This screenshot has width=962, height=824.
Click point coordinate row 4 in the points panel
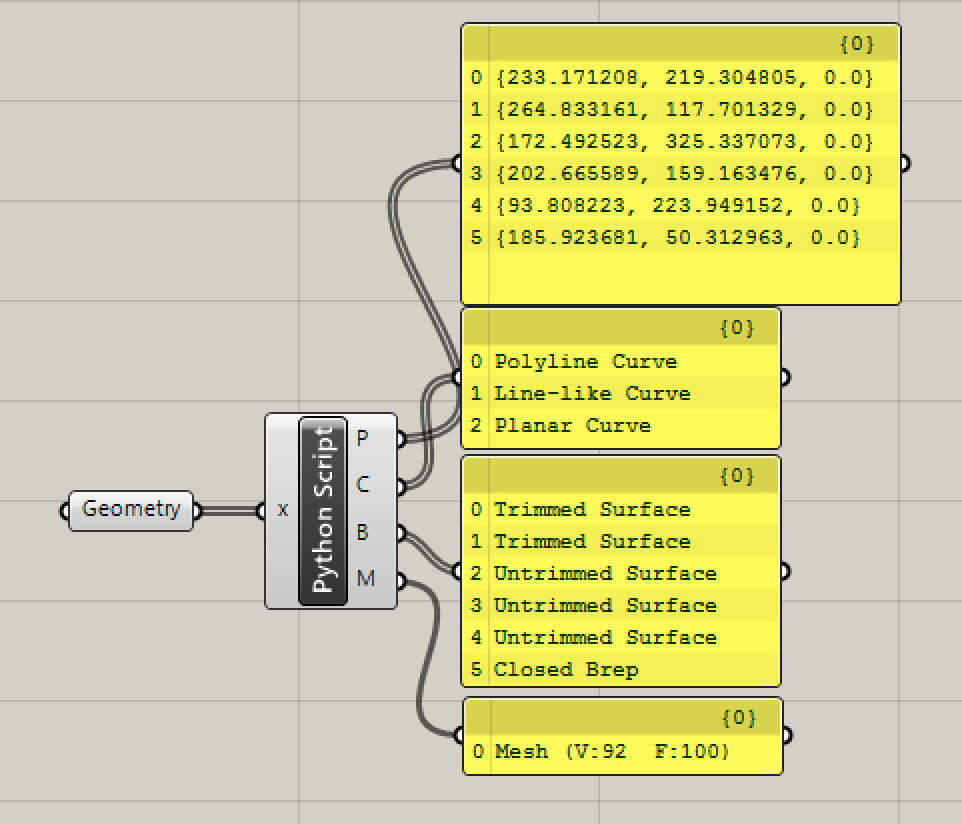click(x=670, y=205)
